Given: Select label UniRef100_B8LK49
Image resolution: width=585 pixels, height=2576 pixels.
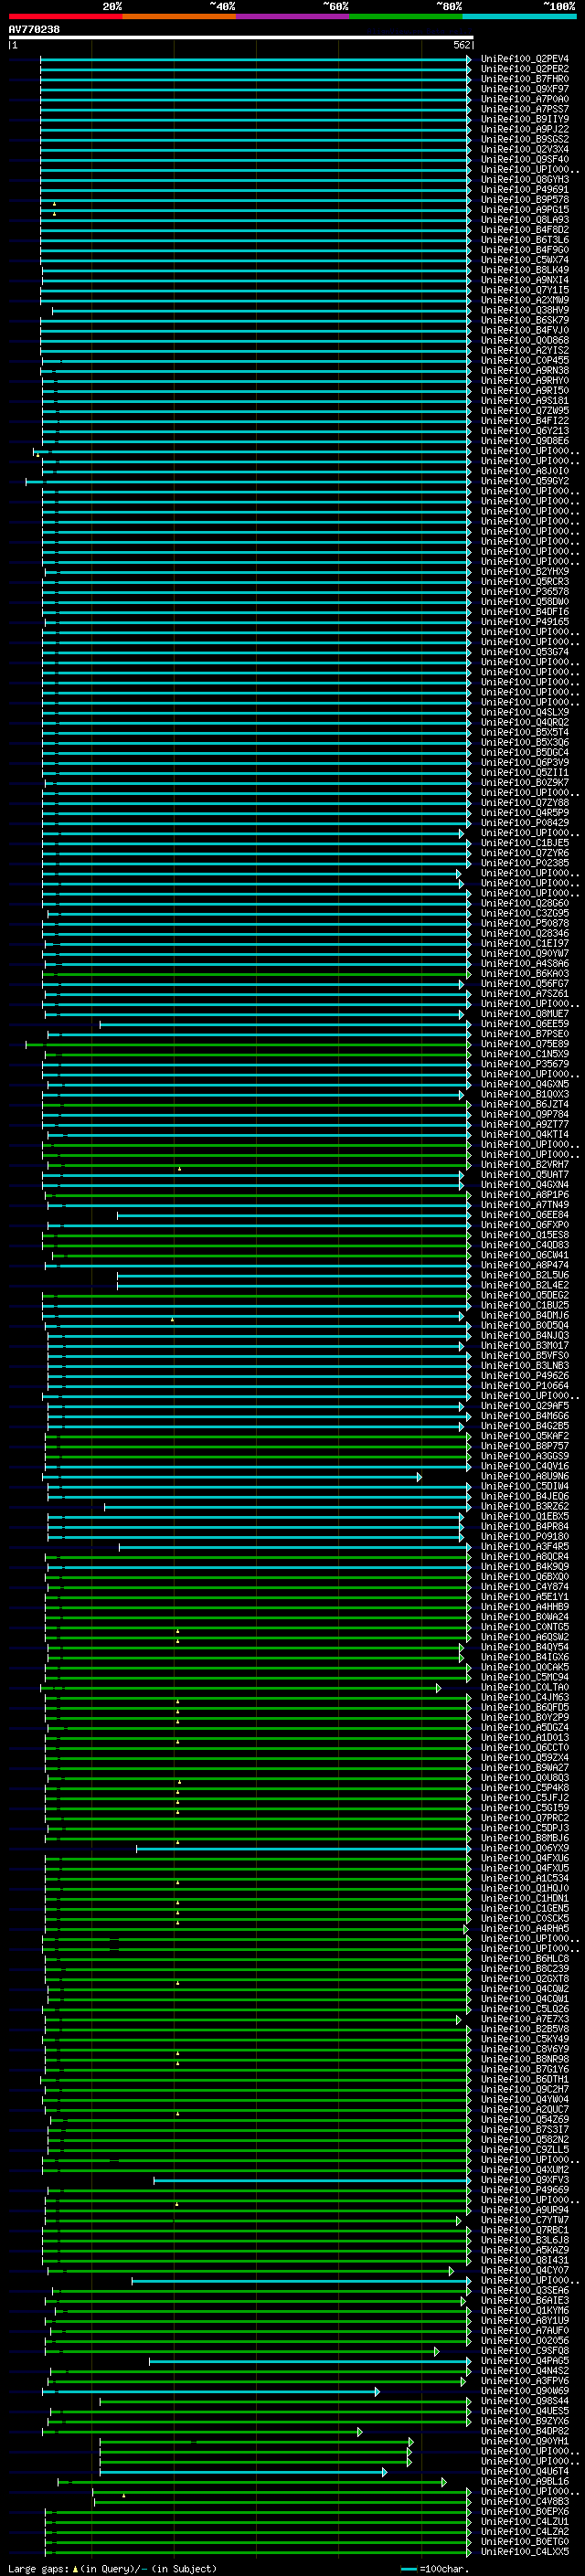Looking at the screenshot, I should point(525,270).
